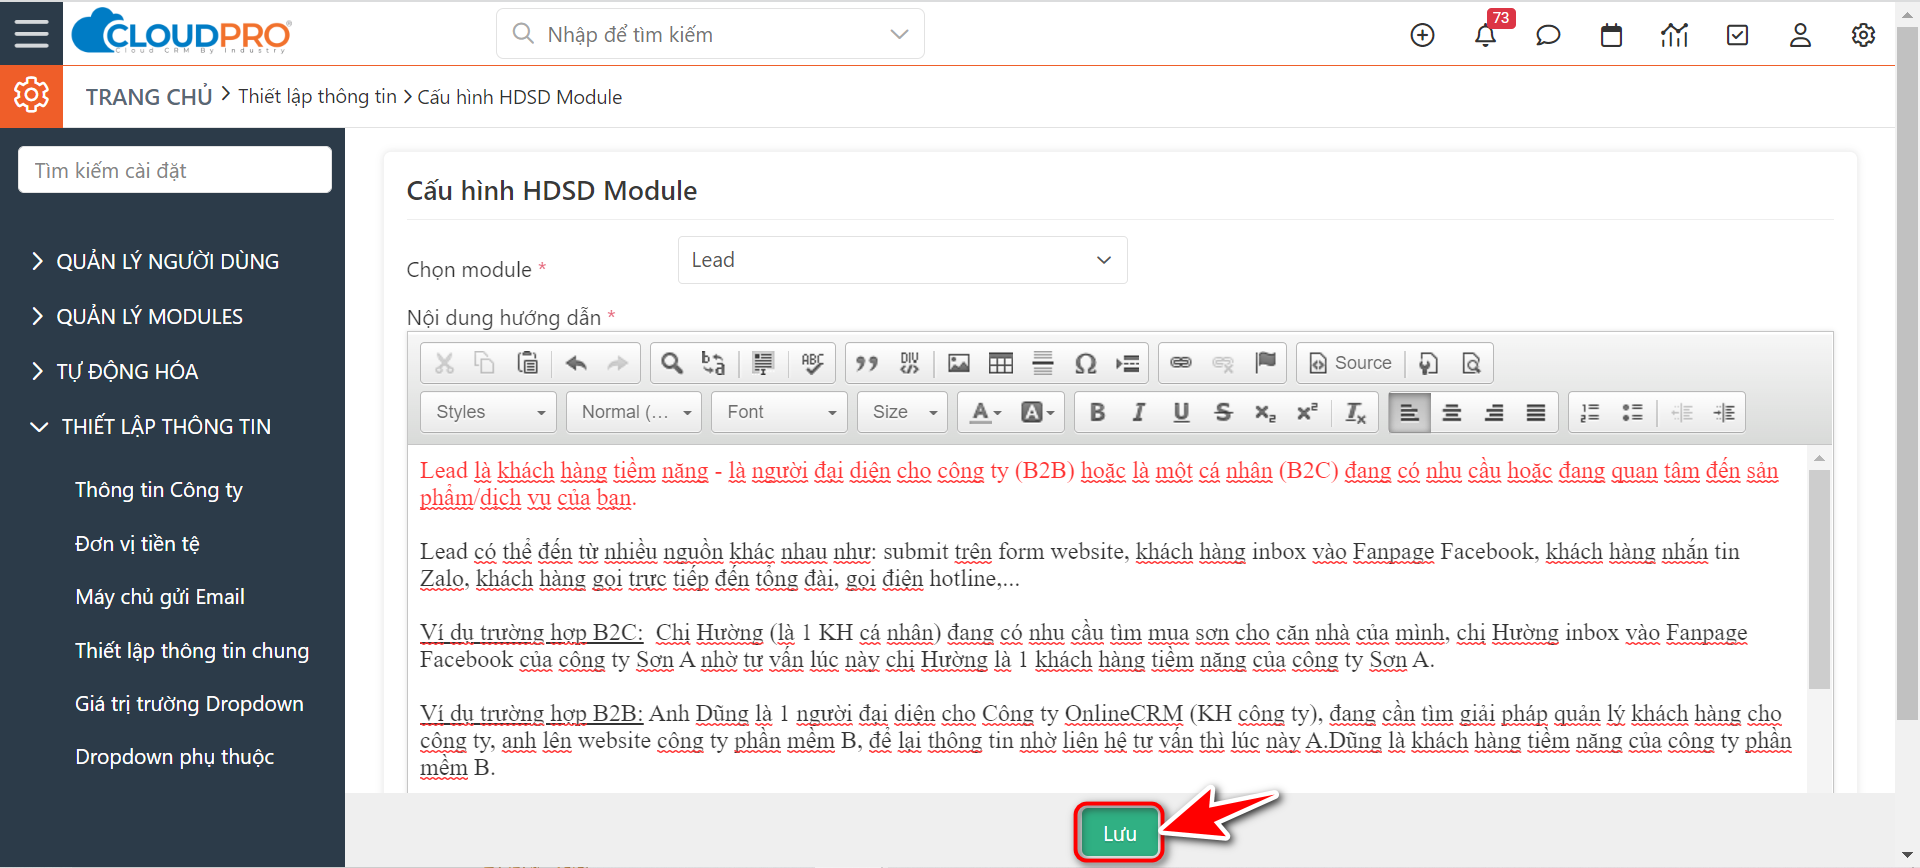Insert a block quote
The width and height of the screenshot is (1920, 868).
tap(867, 363)
